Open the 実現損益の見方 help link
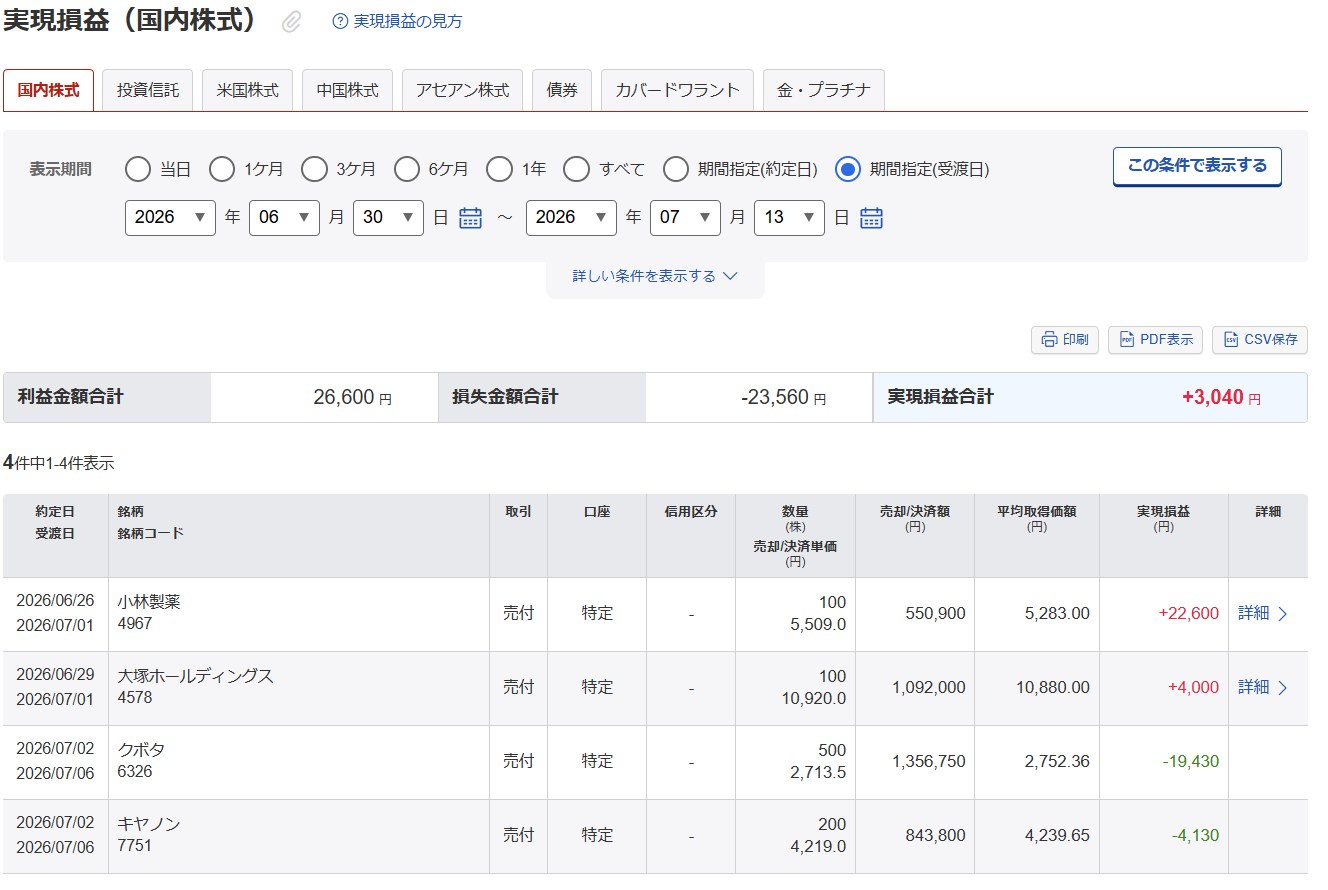The width and height of the screenshot is (1328, 890). [408, 21]
